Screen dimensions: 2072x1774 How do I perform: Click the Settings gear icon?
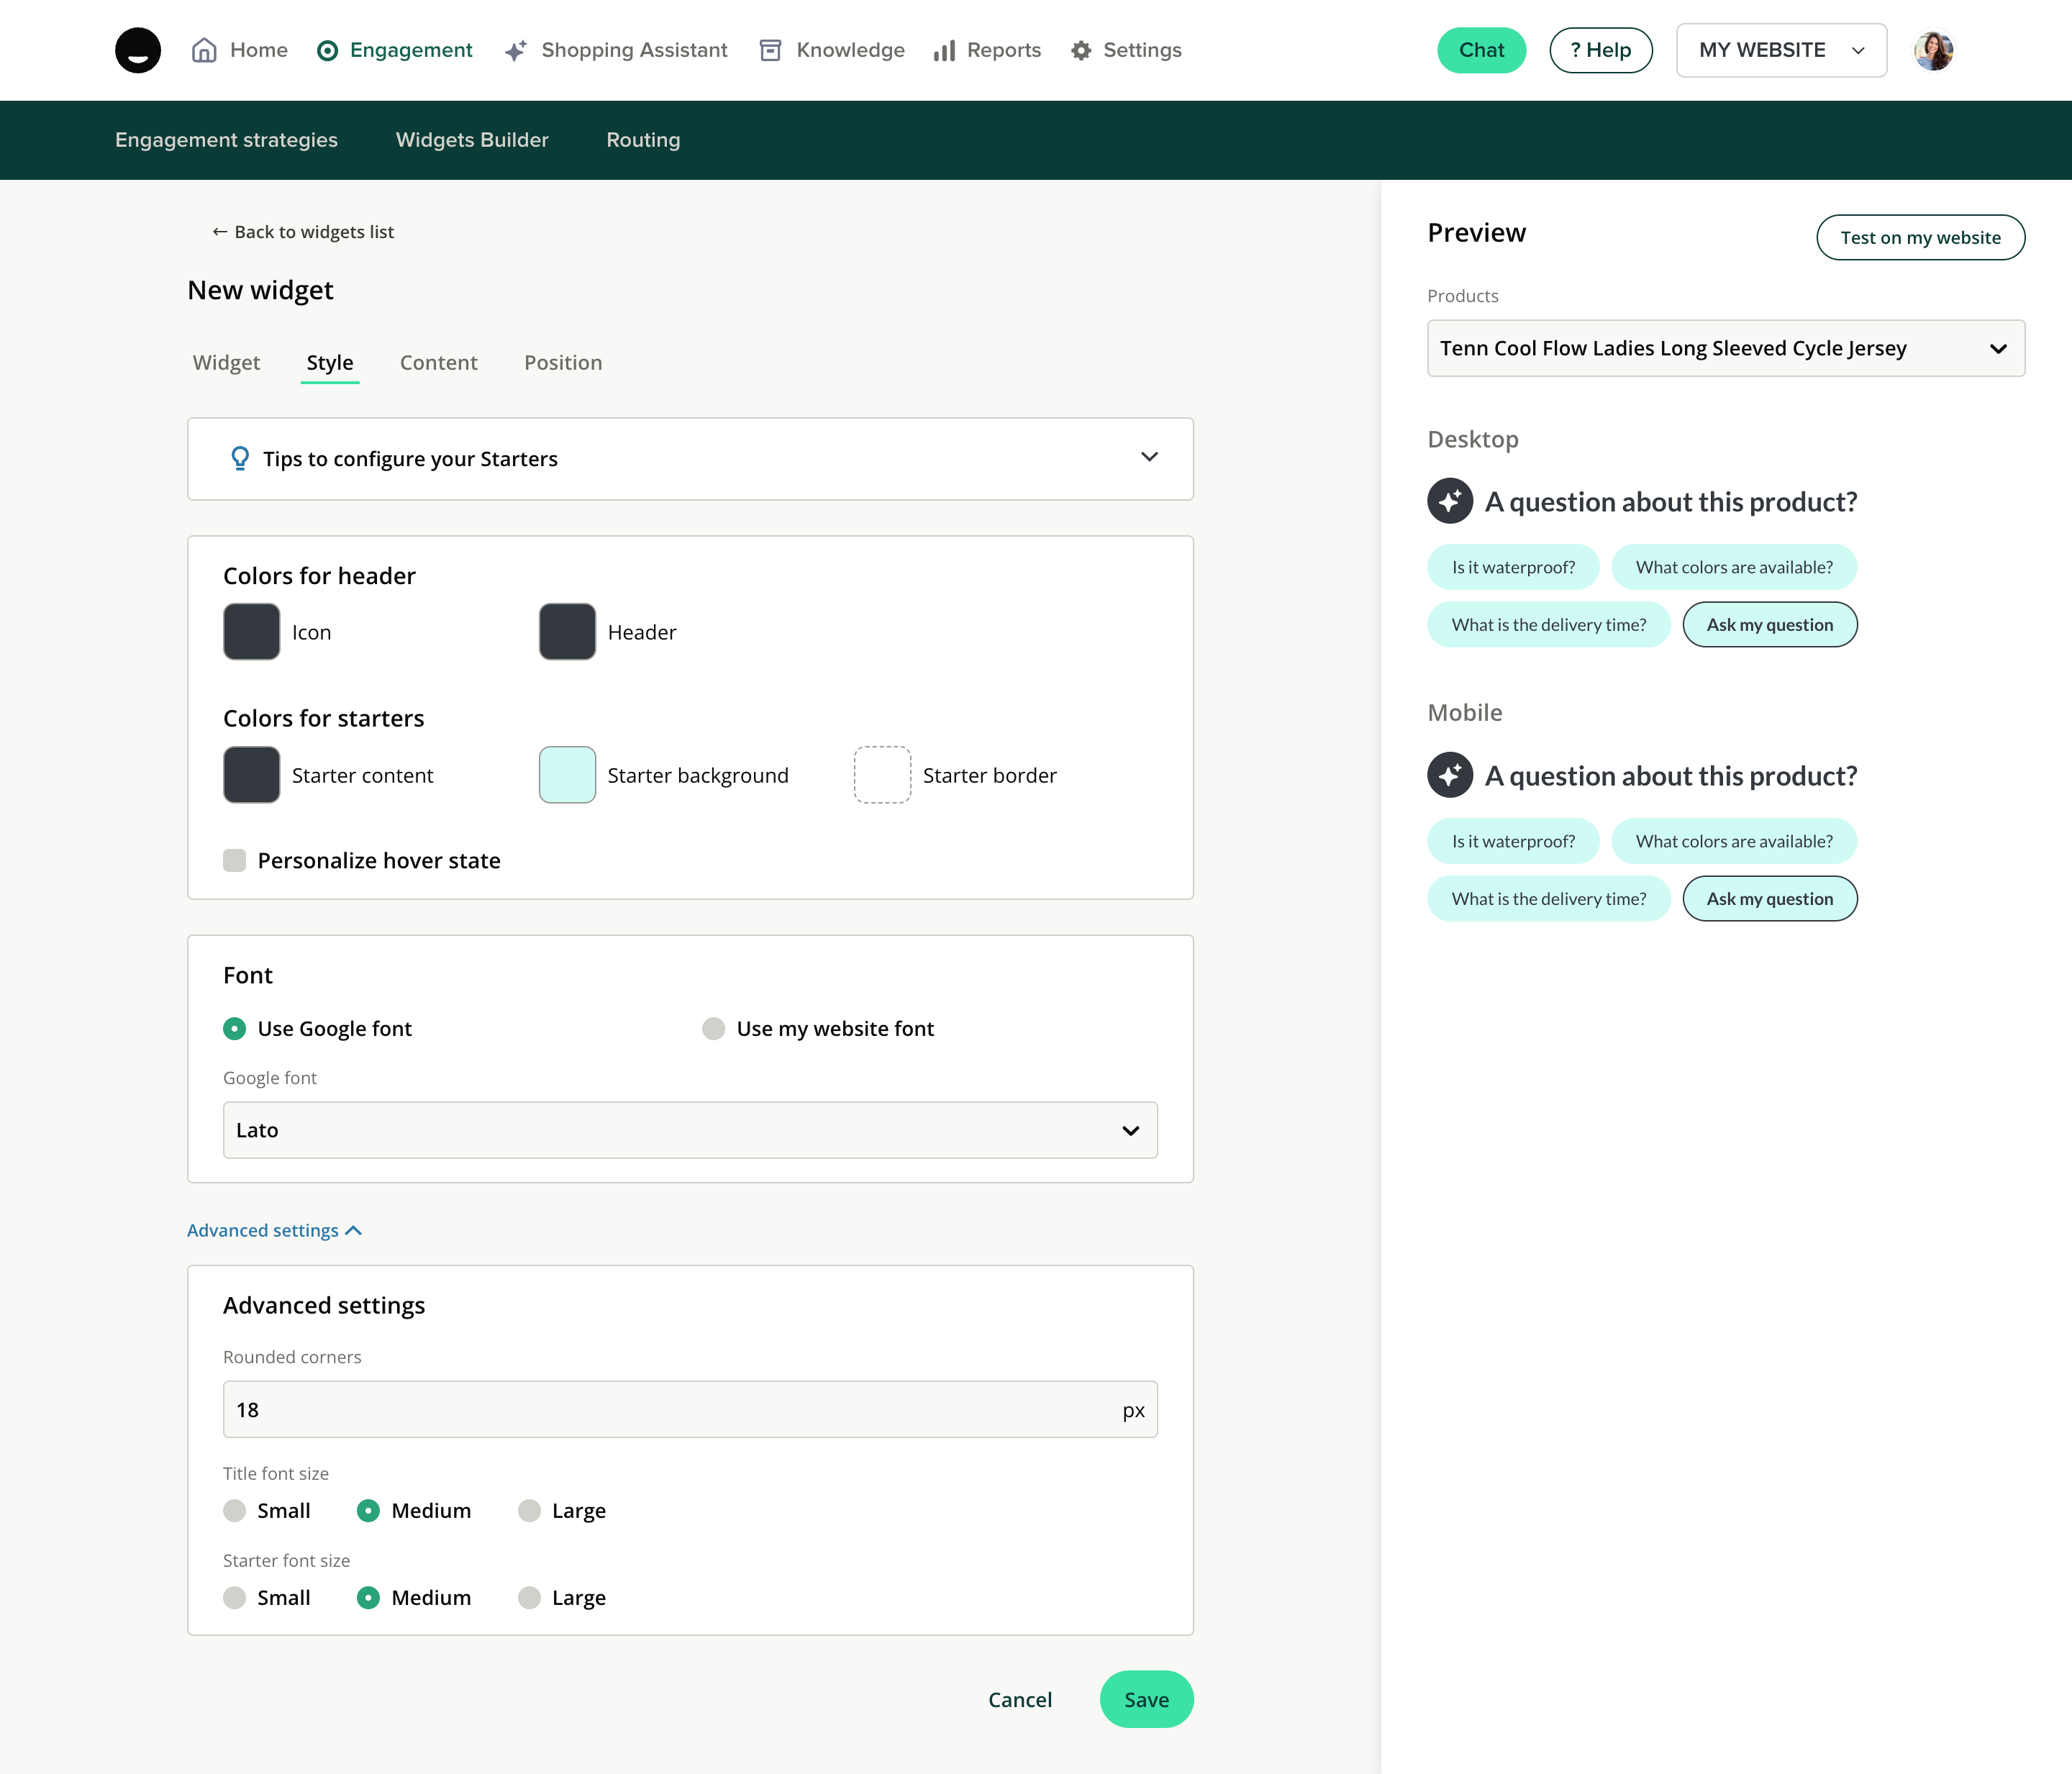[x=1081, y=50]
